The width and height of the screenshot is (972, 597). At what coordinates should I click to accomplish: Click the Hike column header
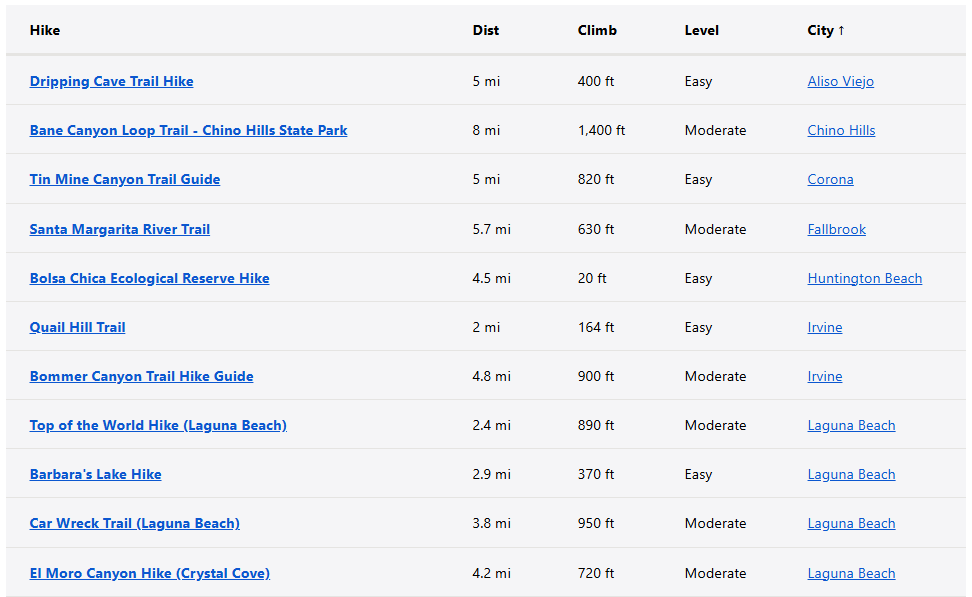point(45,31)
